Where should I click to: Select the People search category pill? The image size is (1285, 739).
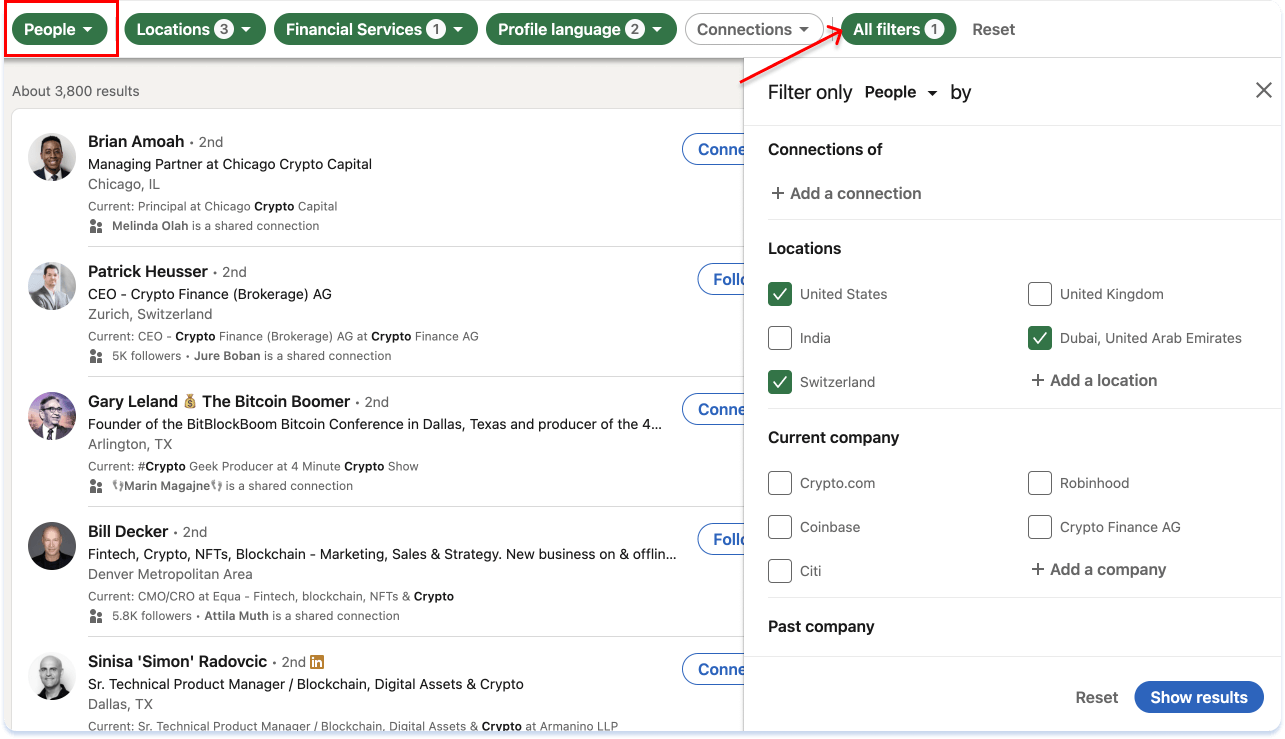pyautogui.click(x=58, y=29)
